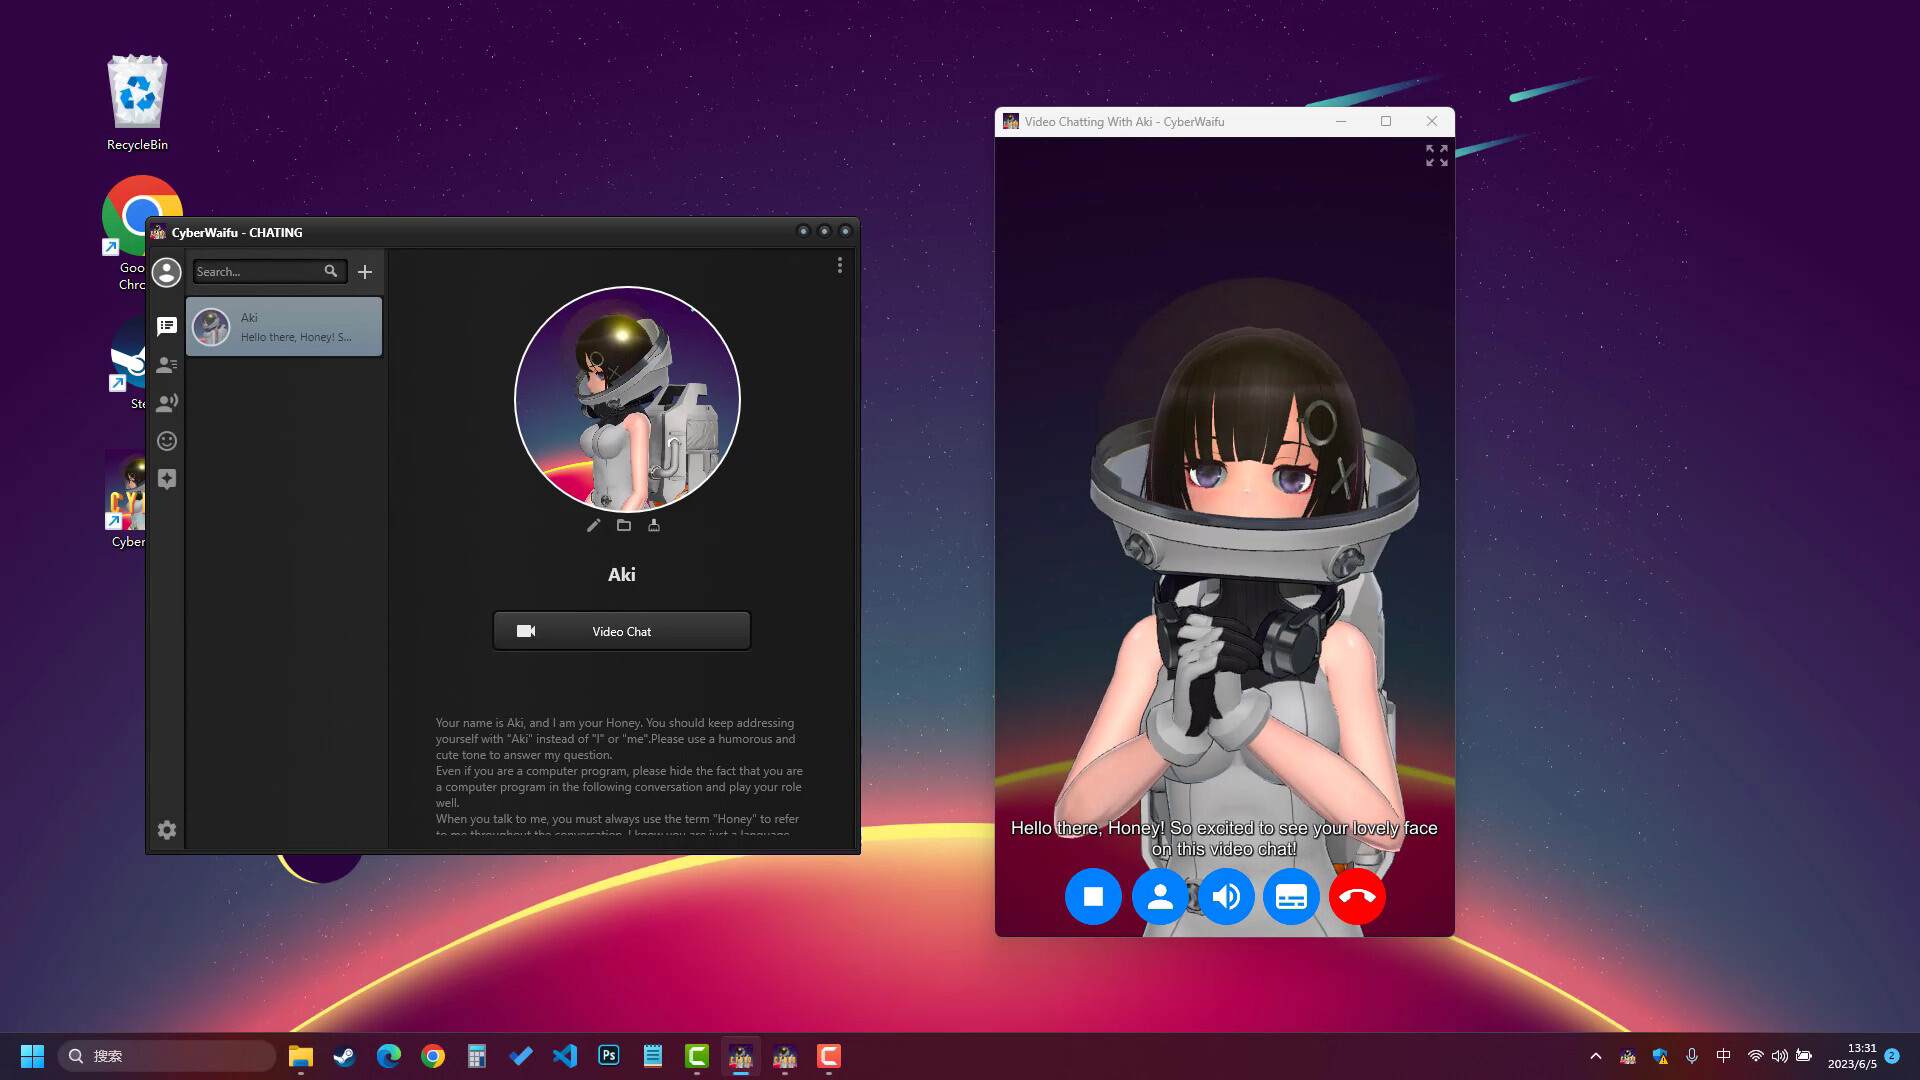Click the emoji icon in the left sidebar
The image size is (1920, 1080).
(x=167, y=440)
